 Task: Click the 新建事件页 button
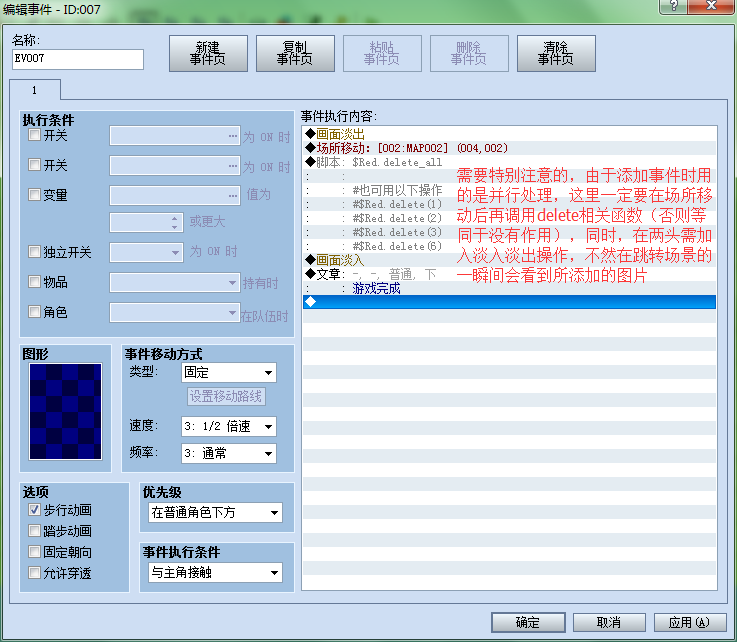tap(208, 54)
